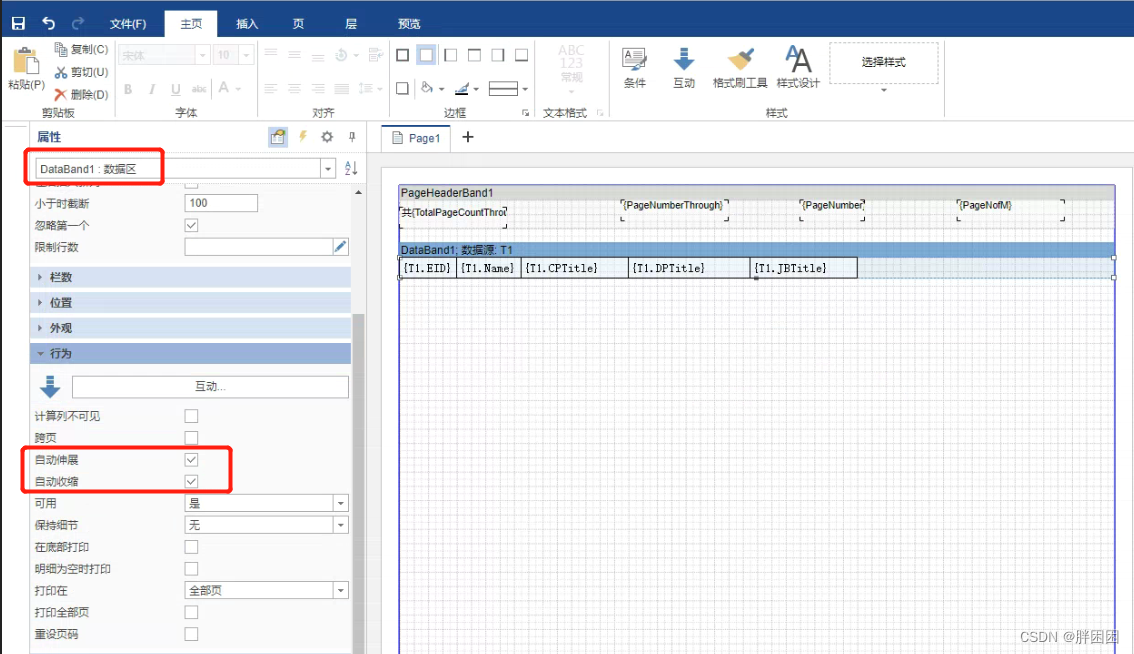The image size is (1134, 654).
Task: Click the properties panel gear settings icon
Action: 327,137
